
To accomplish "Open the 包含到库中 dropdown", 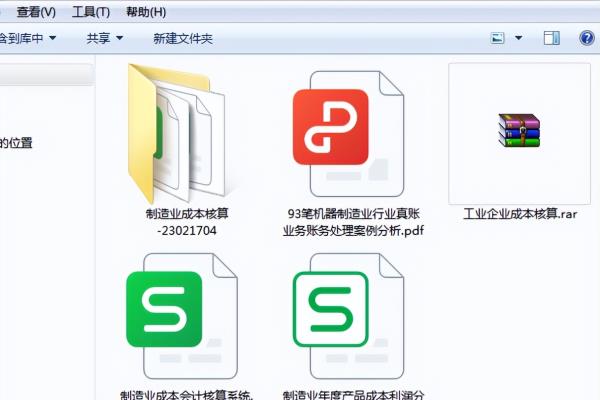I will click(28, 38).
